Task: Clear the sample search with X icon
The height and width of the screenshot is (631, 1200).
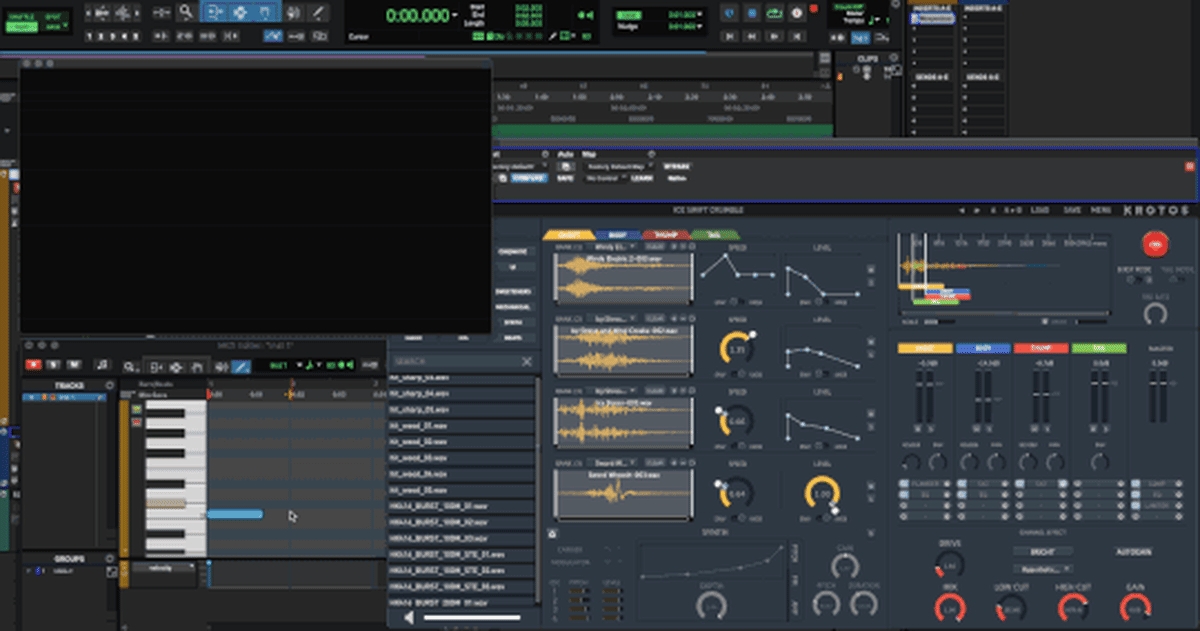Action: click(527, 361)
